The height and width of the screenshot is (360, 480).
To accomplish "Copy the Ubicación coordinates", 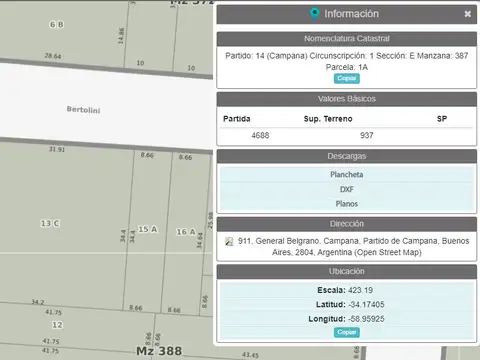I will [x=347, y=332].
